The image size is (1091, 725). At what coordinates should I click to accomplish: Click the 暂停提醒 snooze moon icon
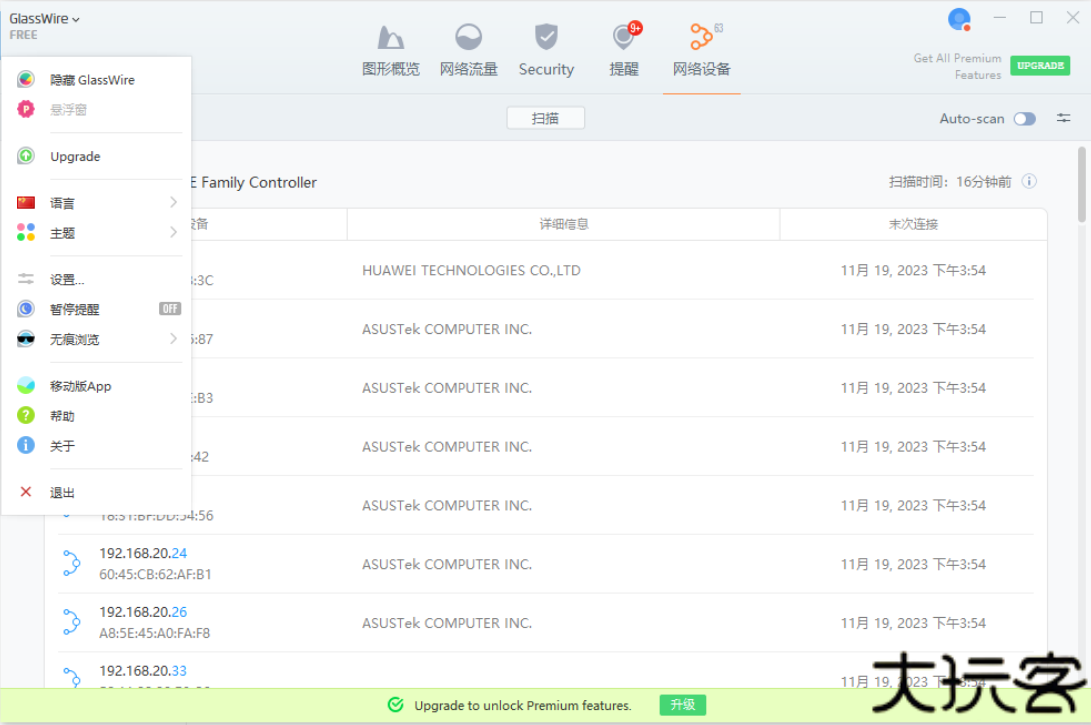click(26, 309)
